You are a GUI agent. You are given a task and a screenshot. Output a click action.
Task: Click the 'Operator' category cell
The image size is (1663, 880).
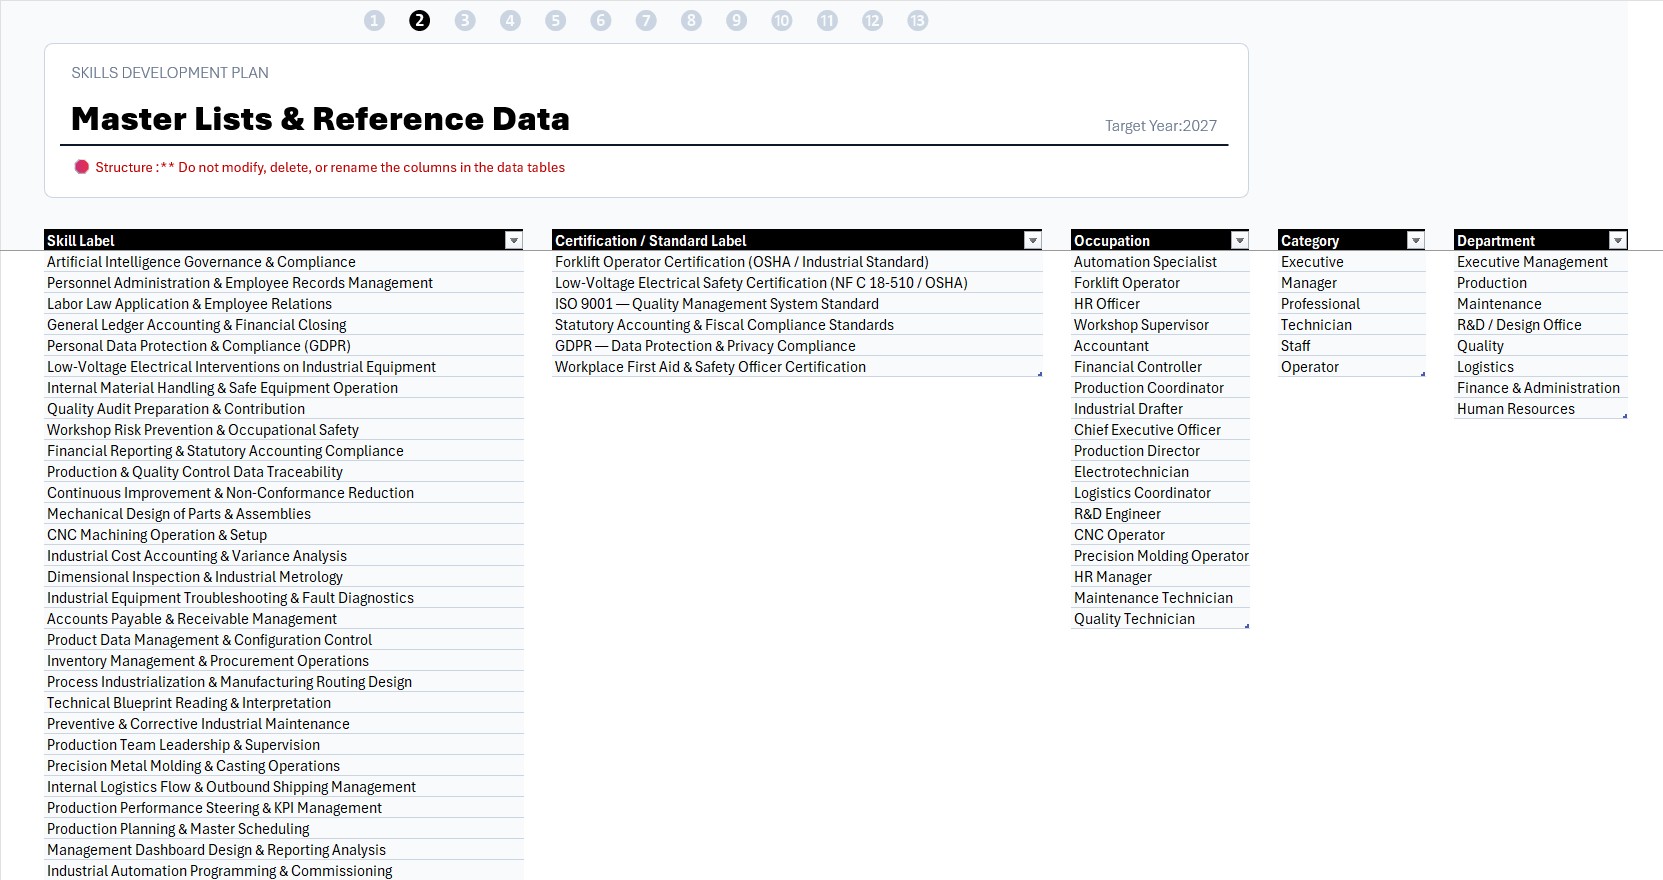[x=1351, y=367]
